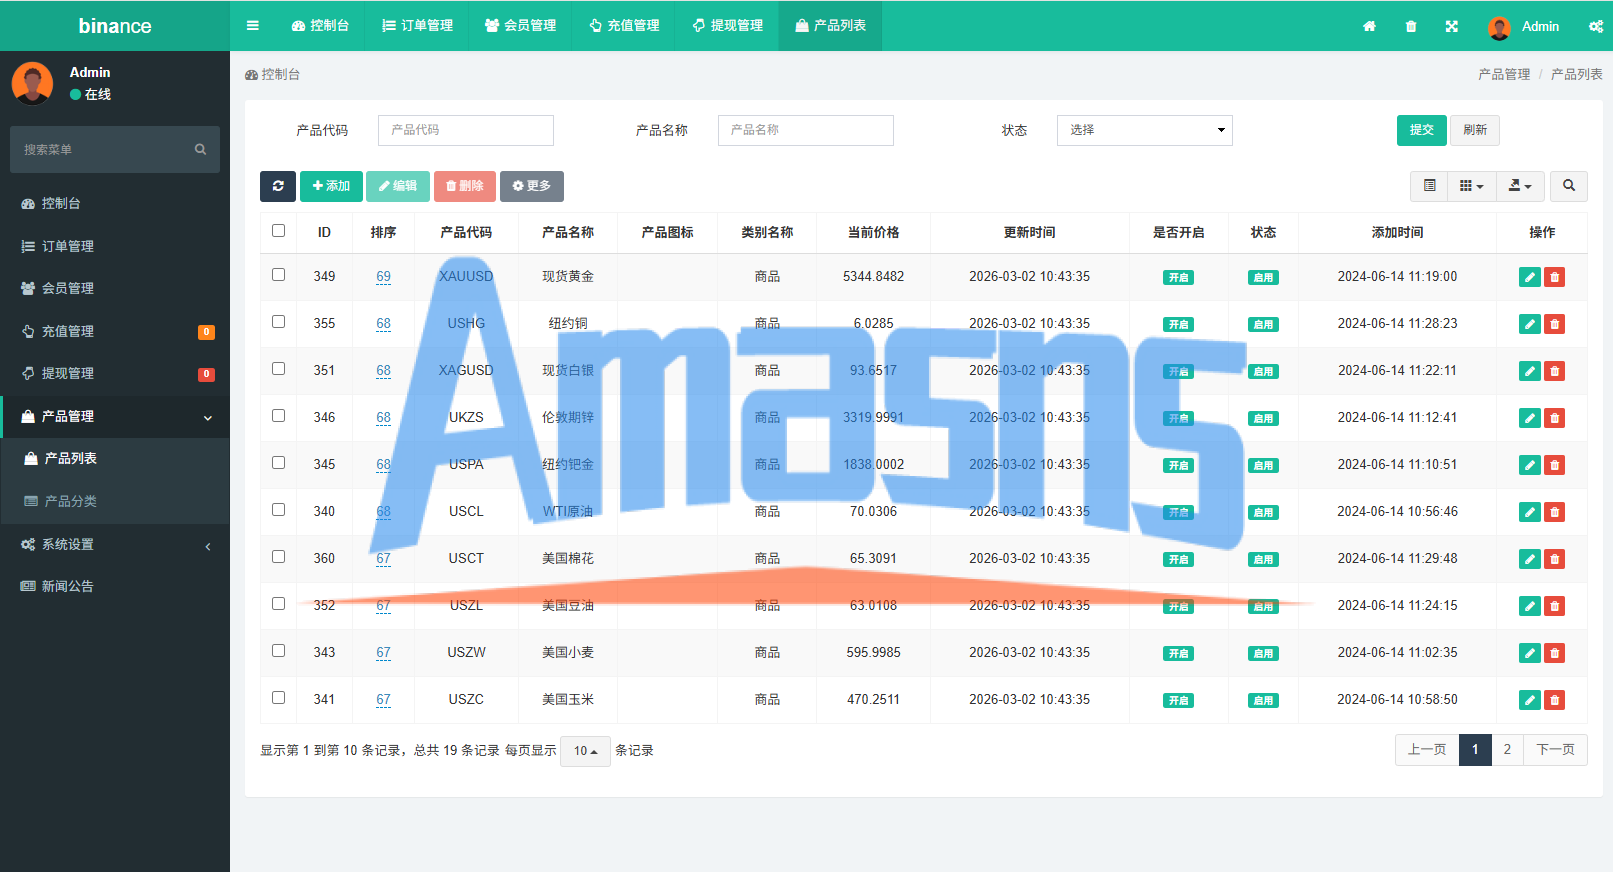Open the table search magnifier icon
1613x872 pixels.
coord(1569,186)
